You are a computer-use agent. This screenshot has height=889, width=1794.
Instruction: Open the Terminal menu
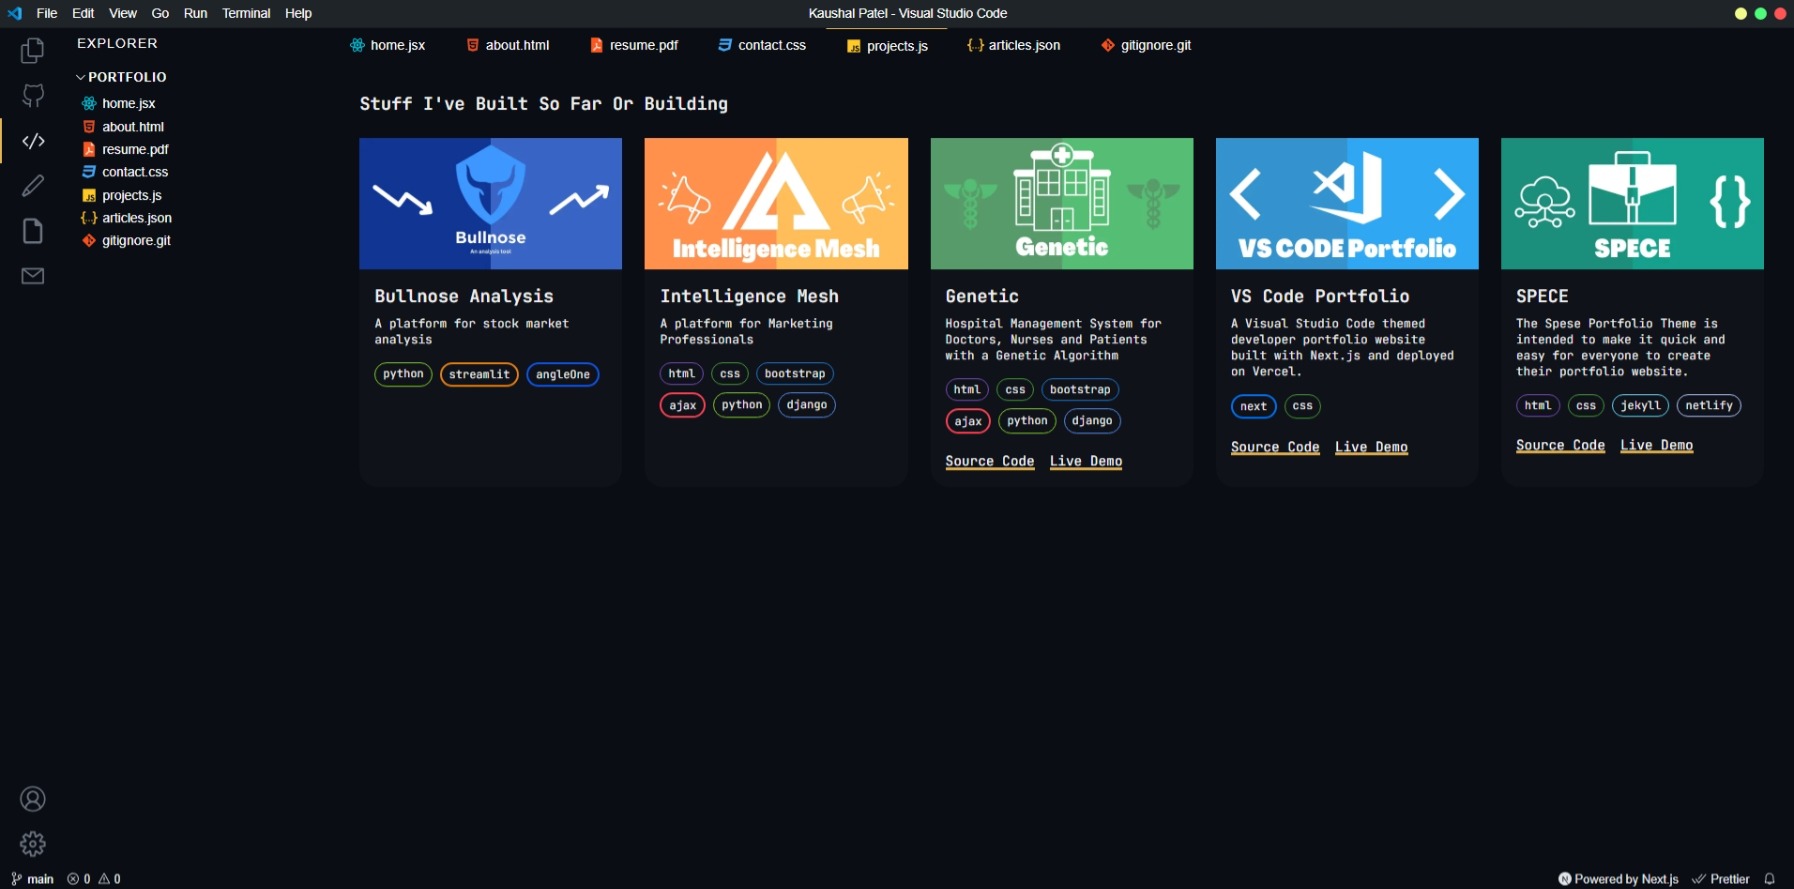coord(246,13)
